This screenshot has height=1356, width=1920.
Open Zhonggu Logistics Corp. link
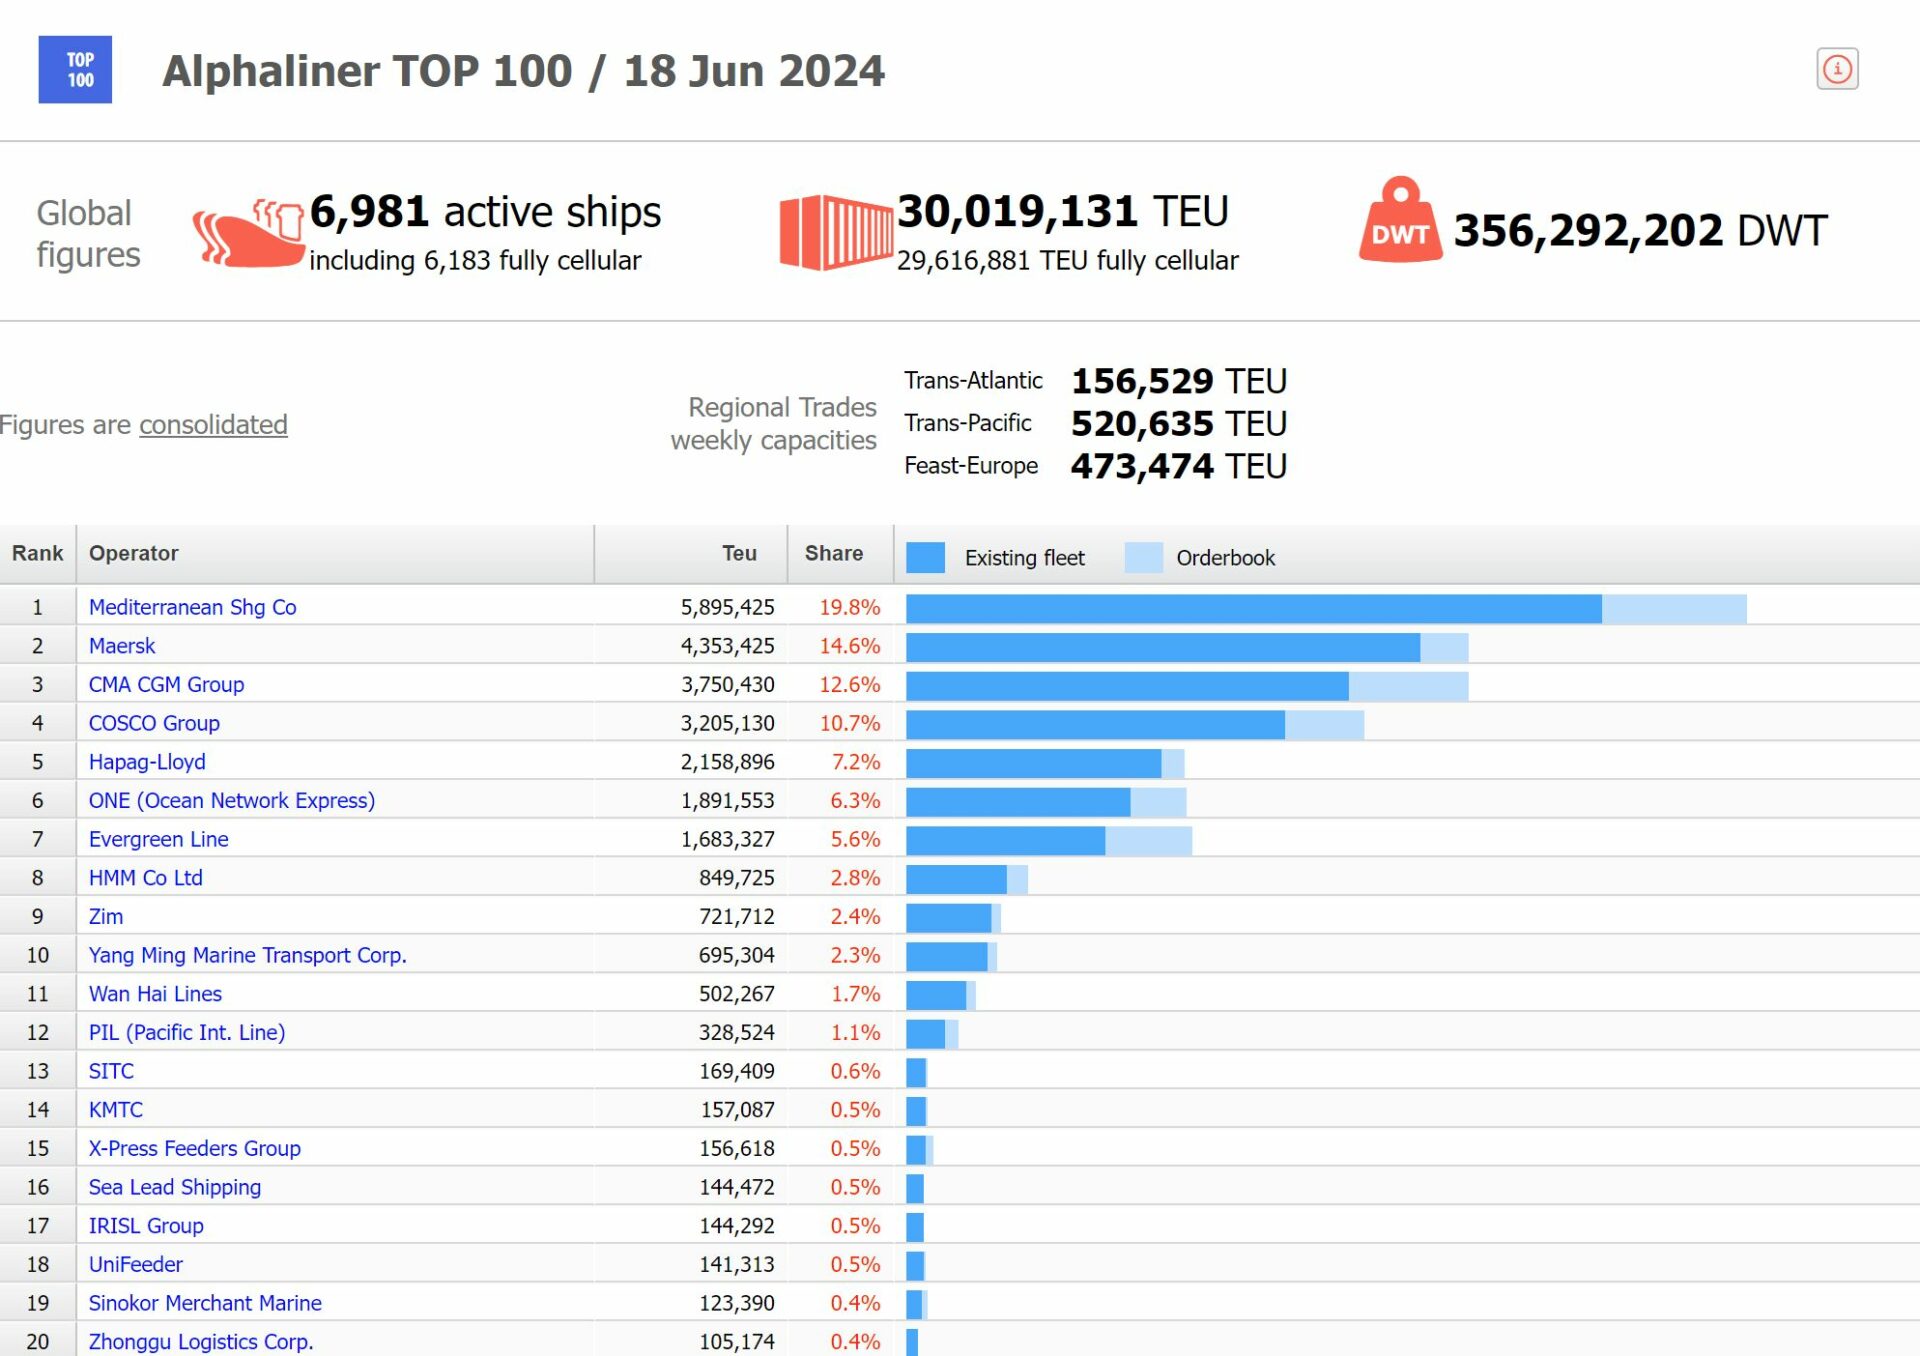pyautogui.click(x=200, y=1342)
